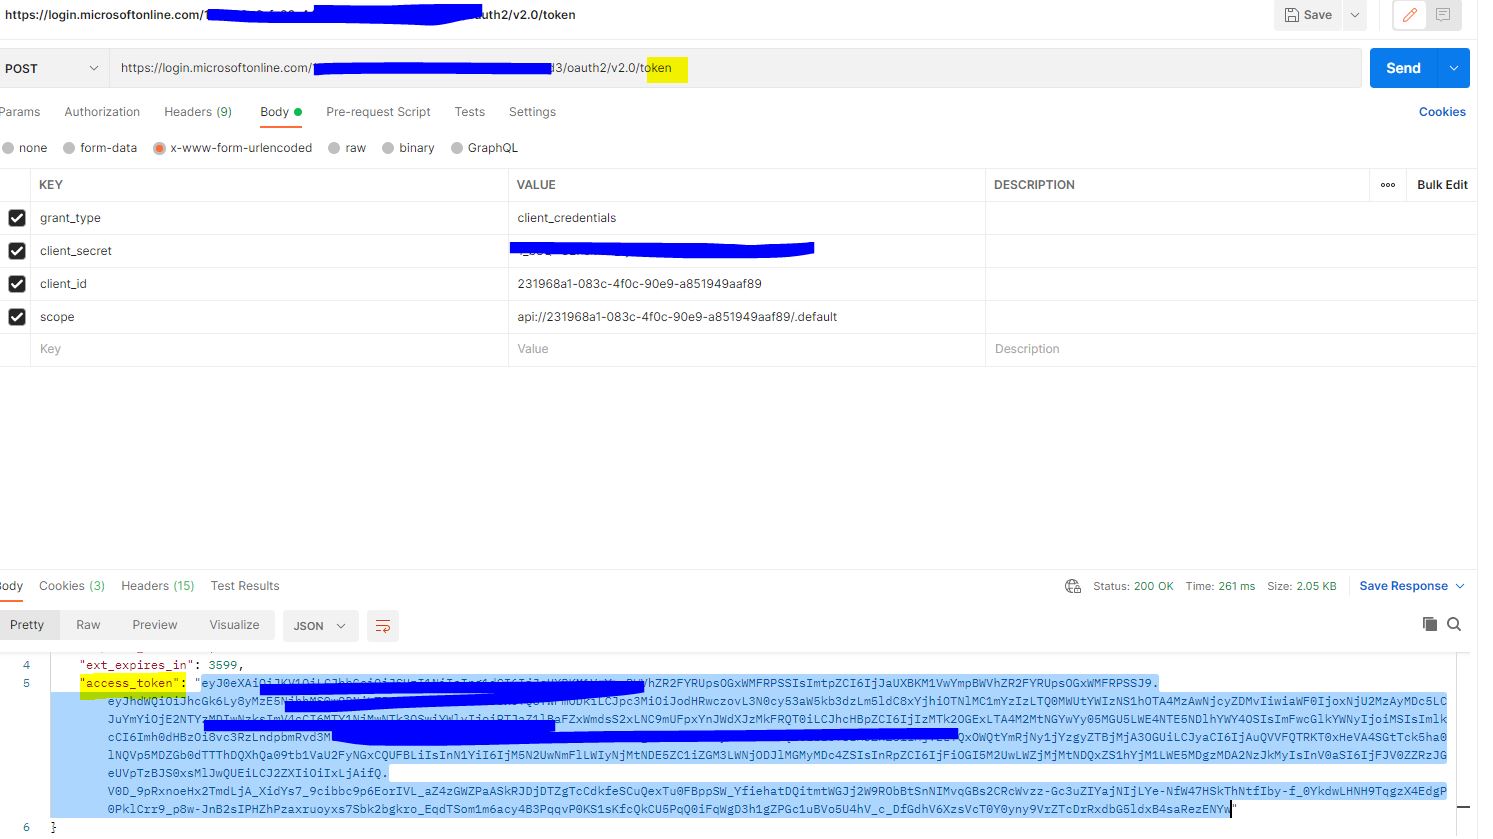This screenshot has width=1493, height=839.
Task: Open the Test Results tab
Action: coord(245,586)
